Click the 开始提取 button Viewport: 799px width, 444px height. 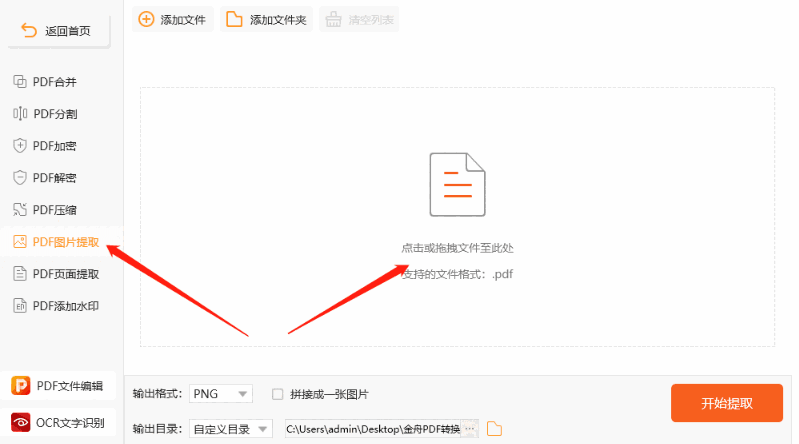727,403
